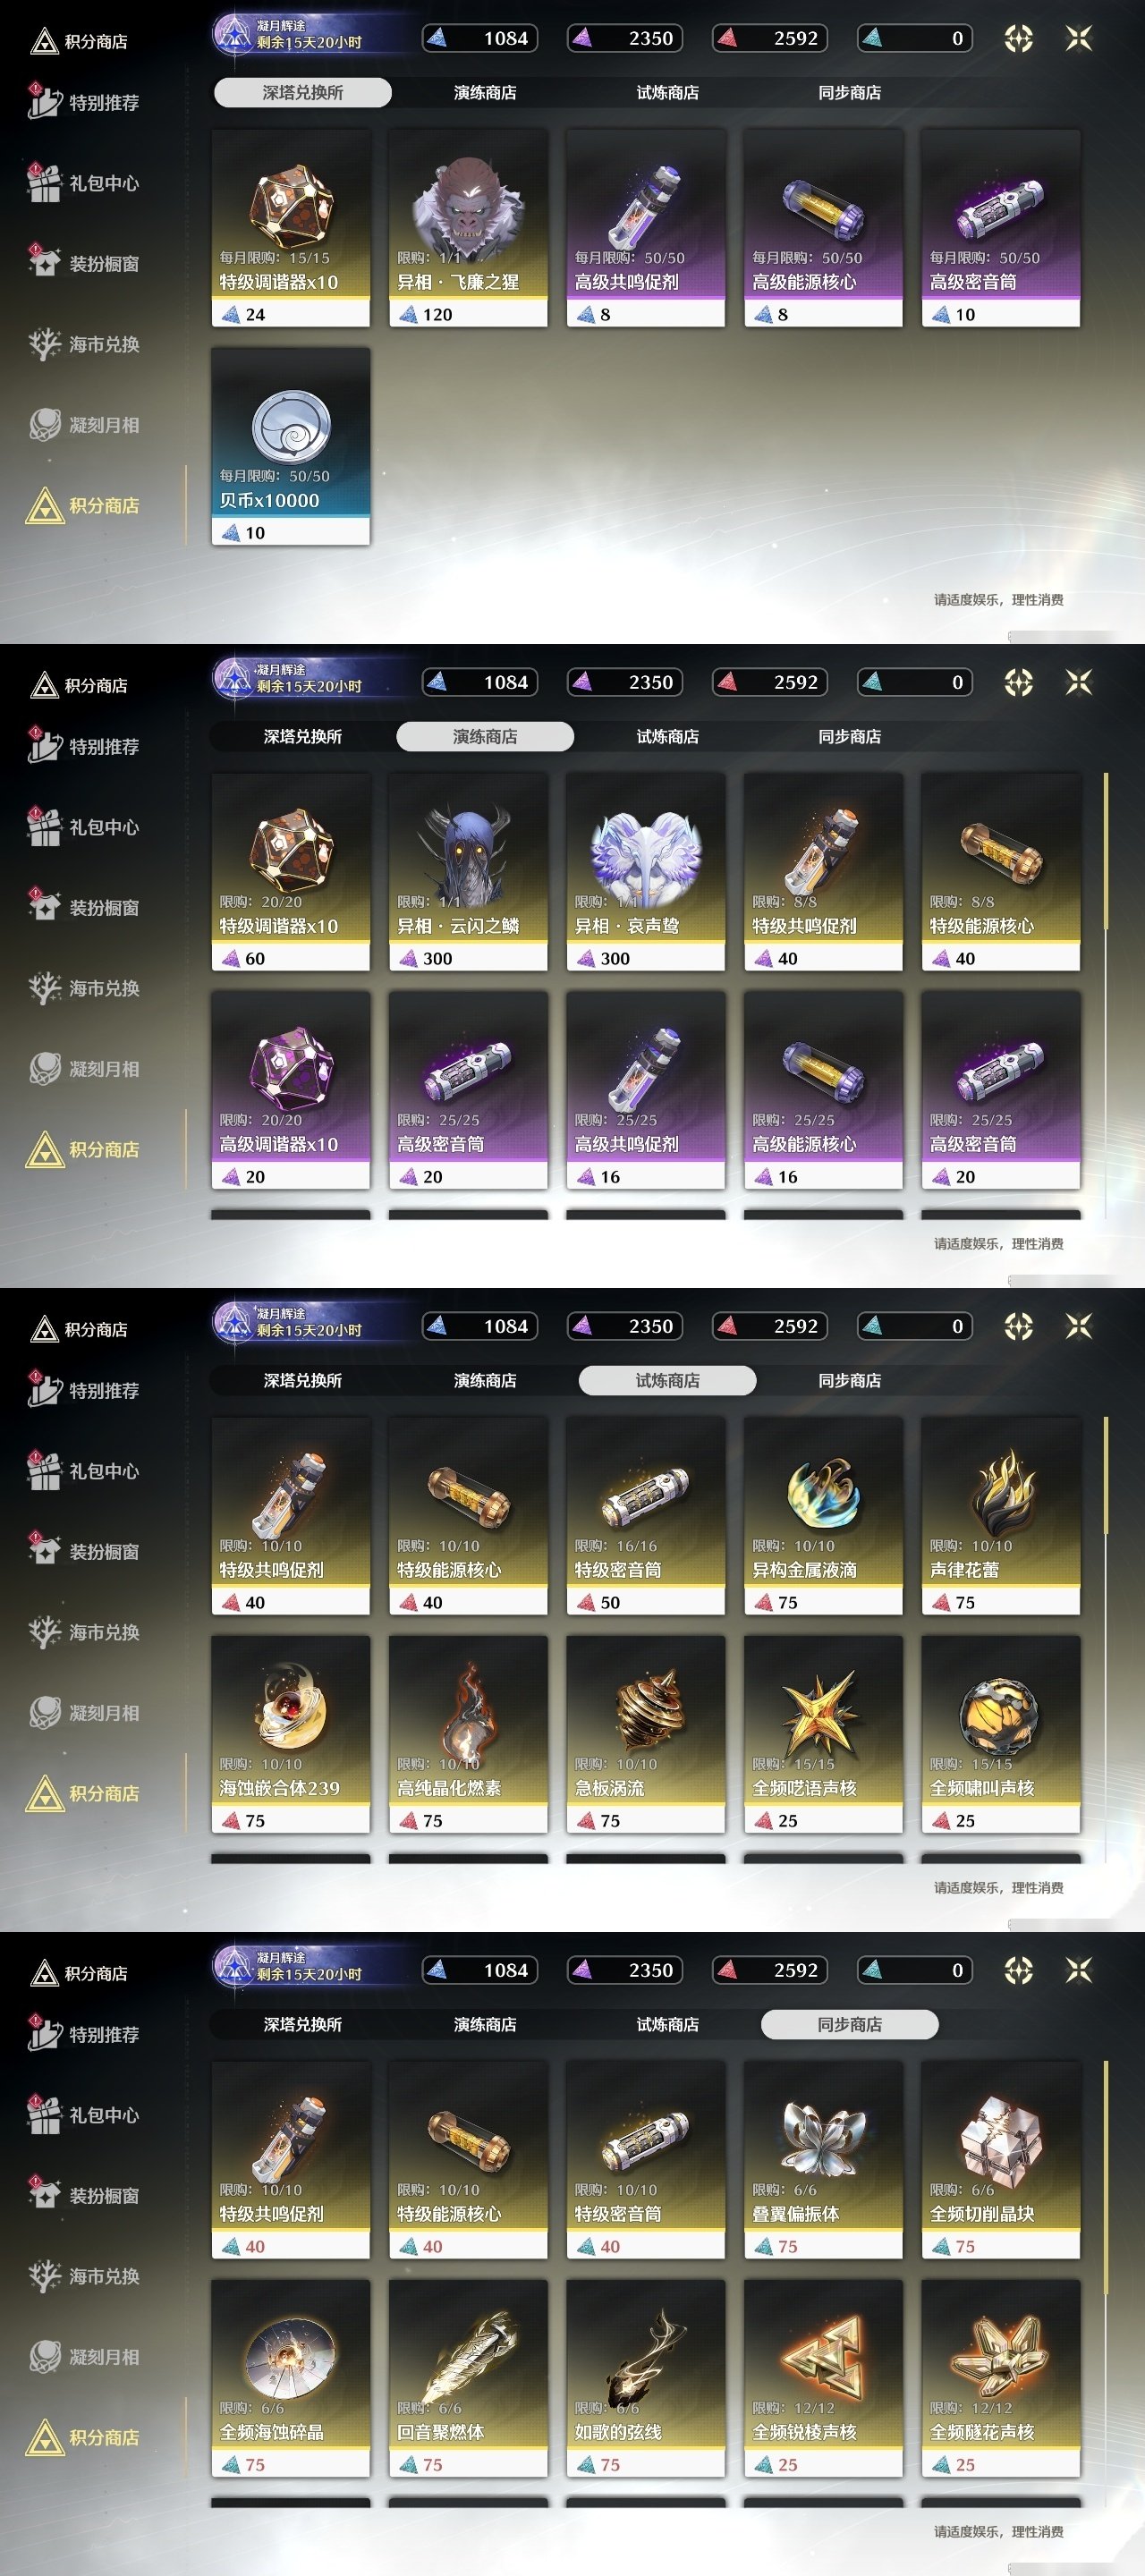Select the 高纯晶化燃素 item
The height and width of the screenshot is (2576, 1145).
click(x=468, y=1734)
